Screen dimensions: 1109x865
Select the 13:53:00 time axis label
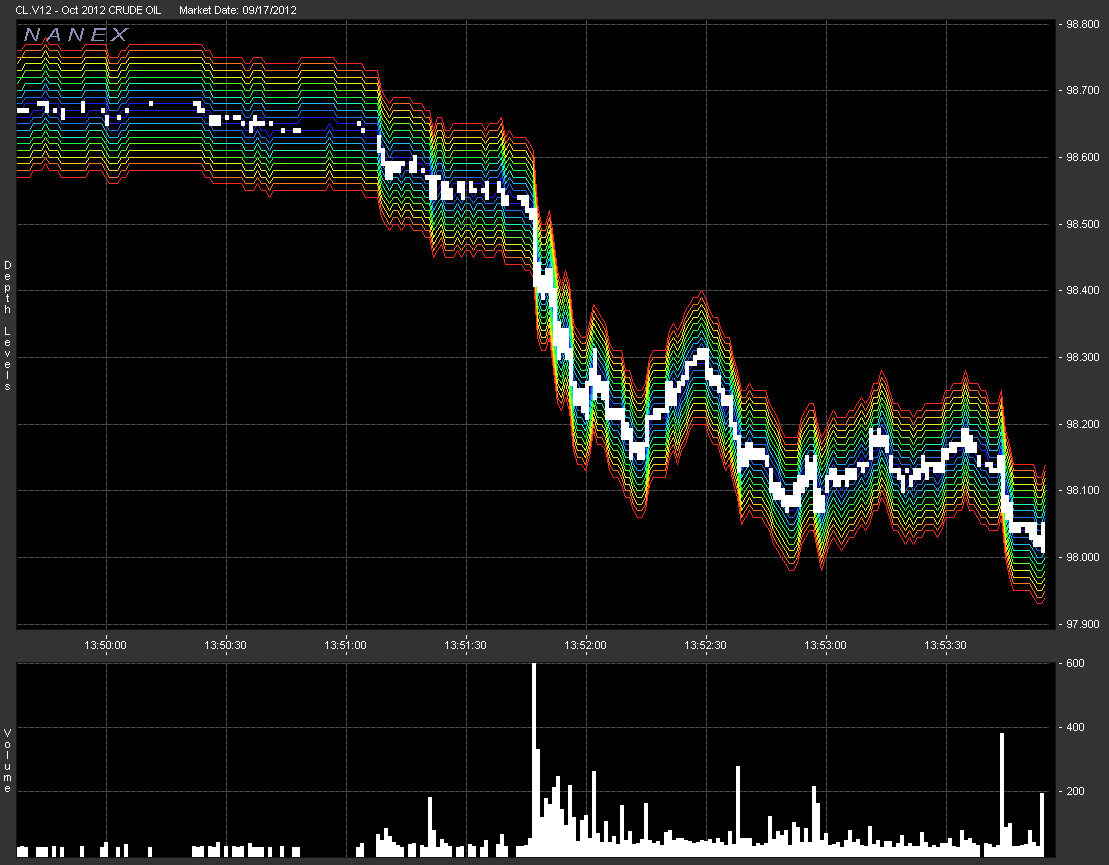[826, 646]
